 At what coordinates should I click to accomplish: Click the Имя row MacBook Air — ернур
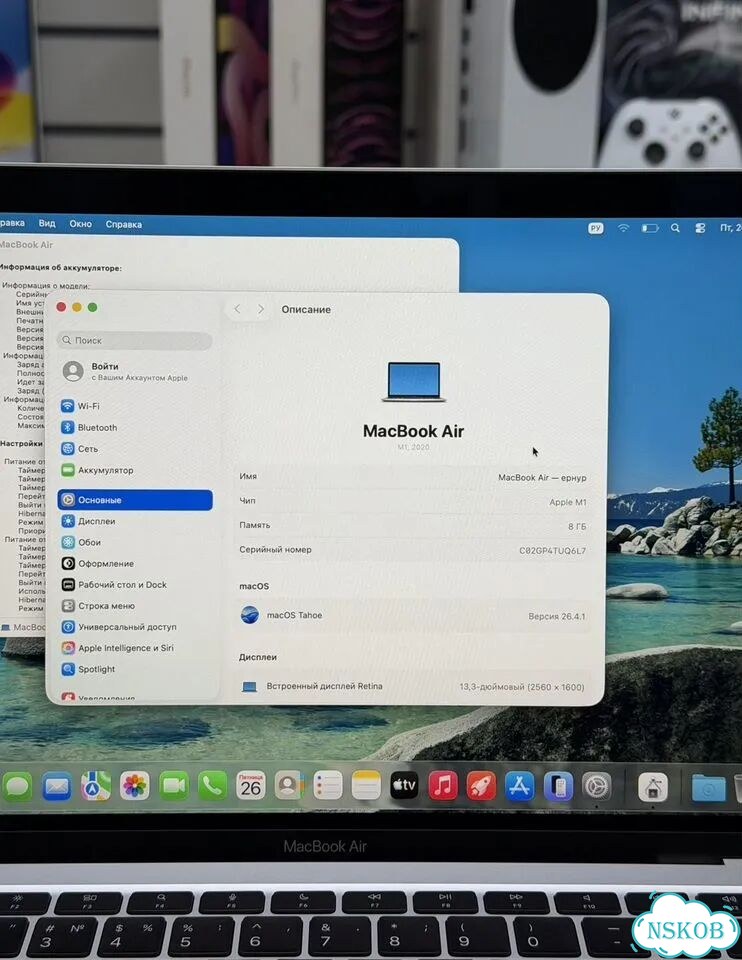pos(413,477)
